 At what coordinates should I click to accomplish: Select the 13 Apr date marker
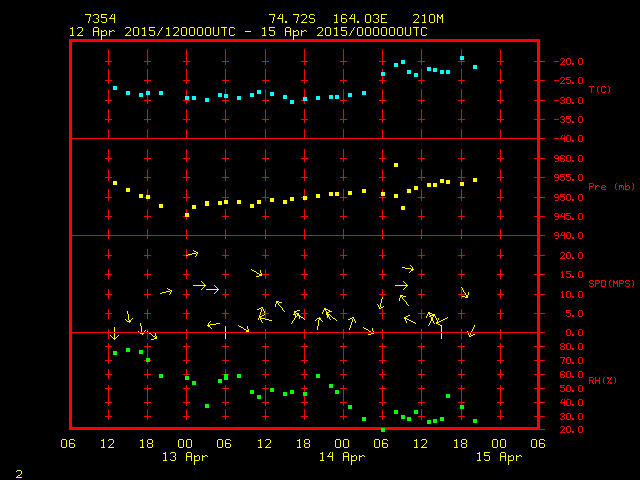pos(186,457)
